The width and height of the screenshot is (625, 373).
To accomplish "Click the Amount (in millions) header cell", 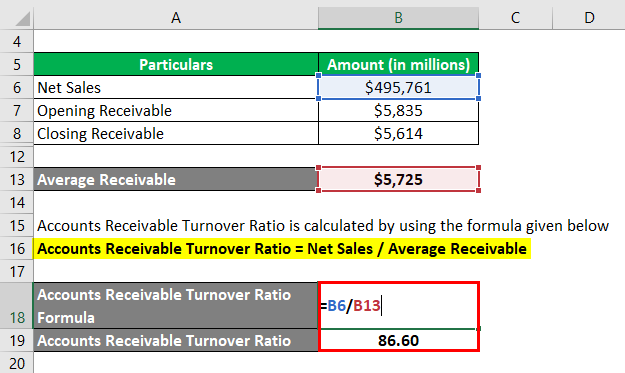I will pos(398,64).
